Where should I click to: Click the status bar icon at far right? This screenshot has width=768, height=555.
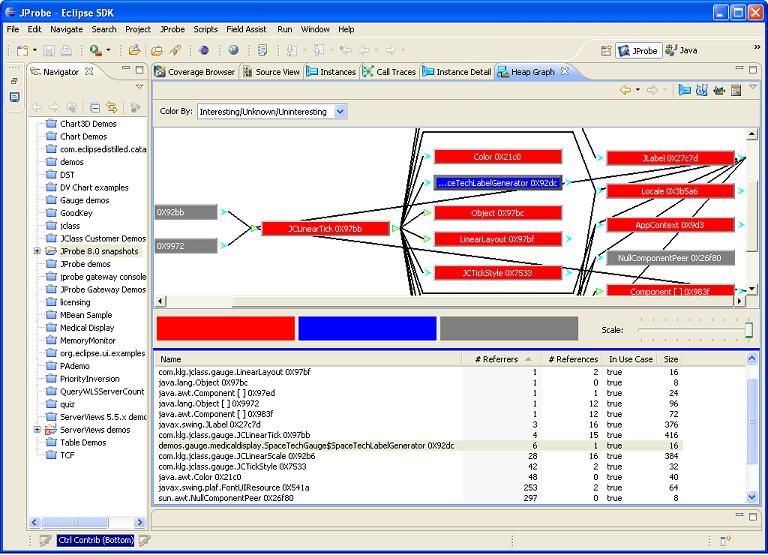(725, 540)
